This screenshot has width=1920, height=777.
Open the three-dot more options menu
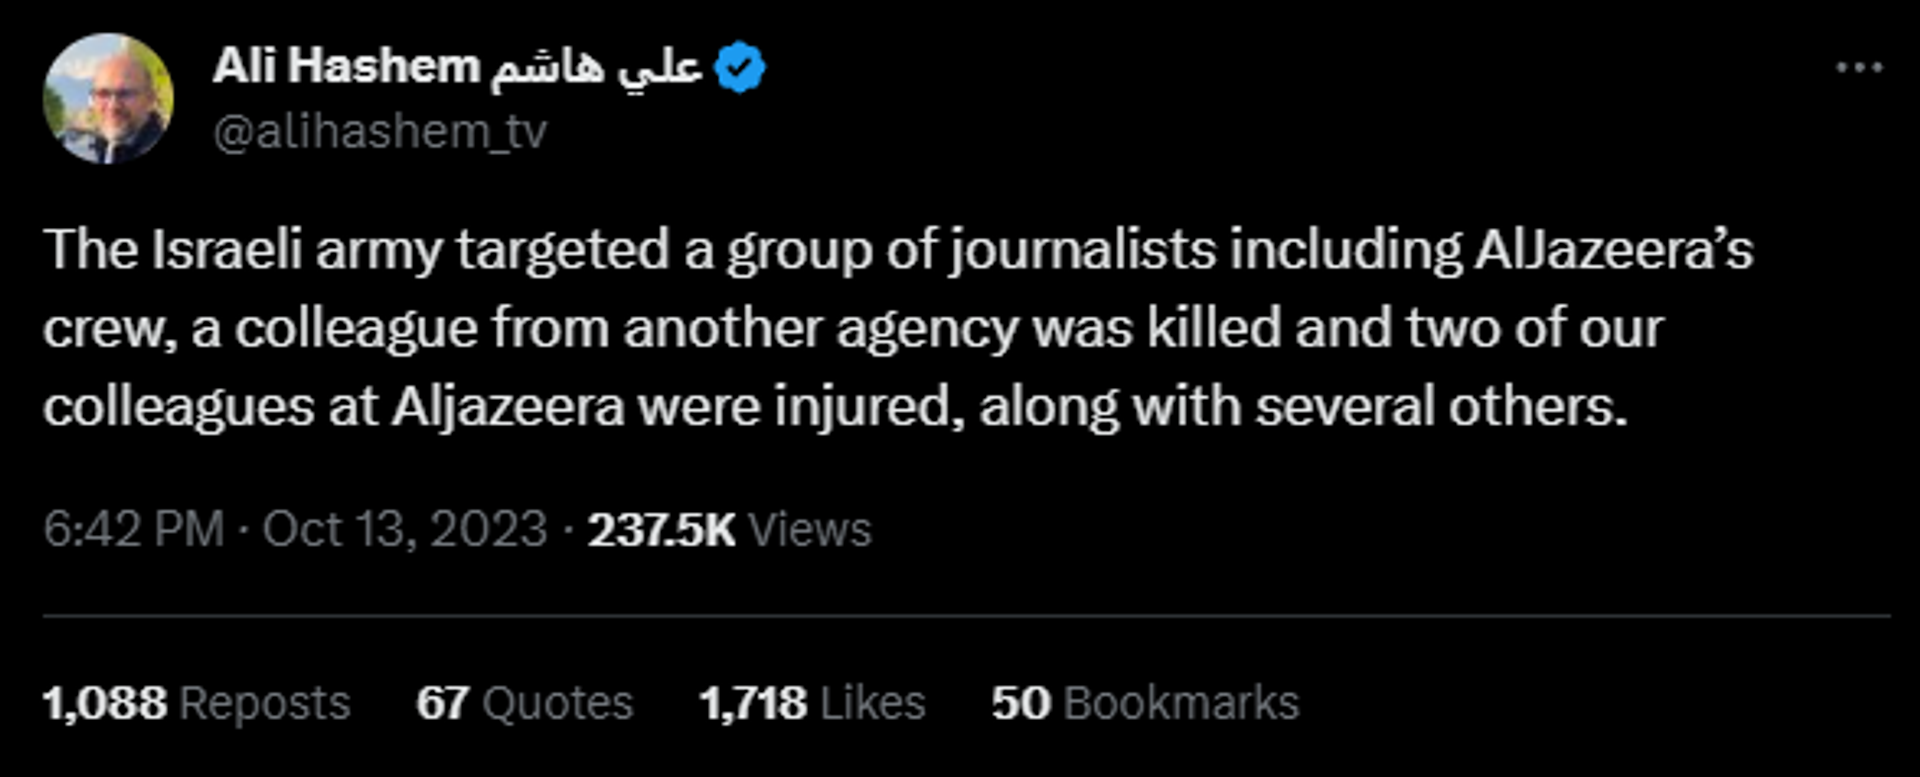tap(1859, 68)
